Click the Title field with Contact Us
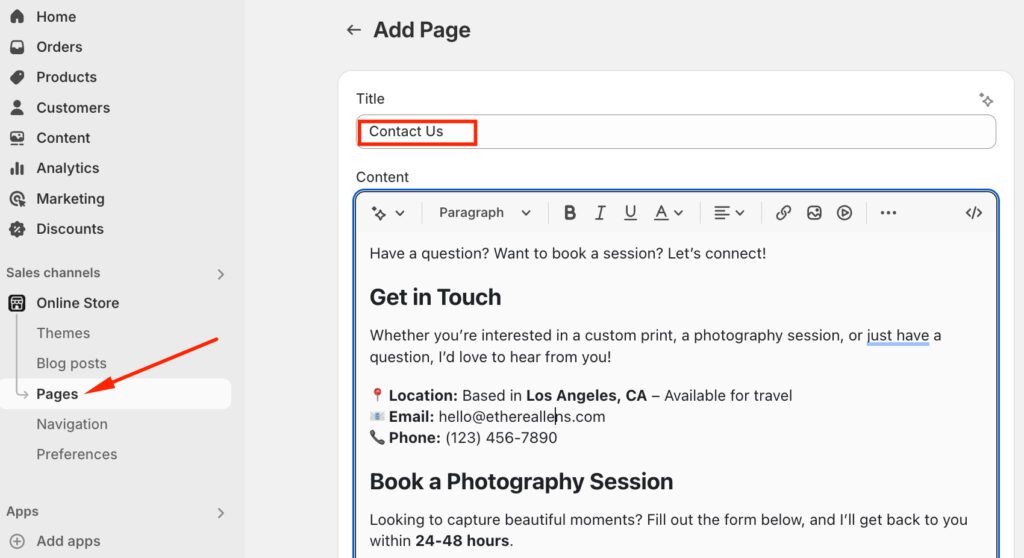 (676, 132)
